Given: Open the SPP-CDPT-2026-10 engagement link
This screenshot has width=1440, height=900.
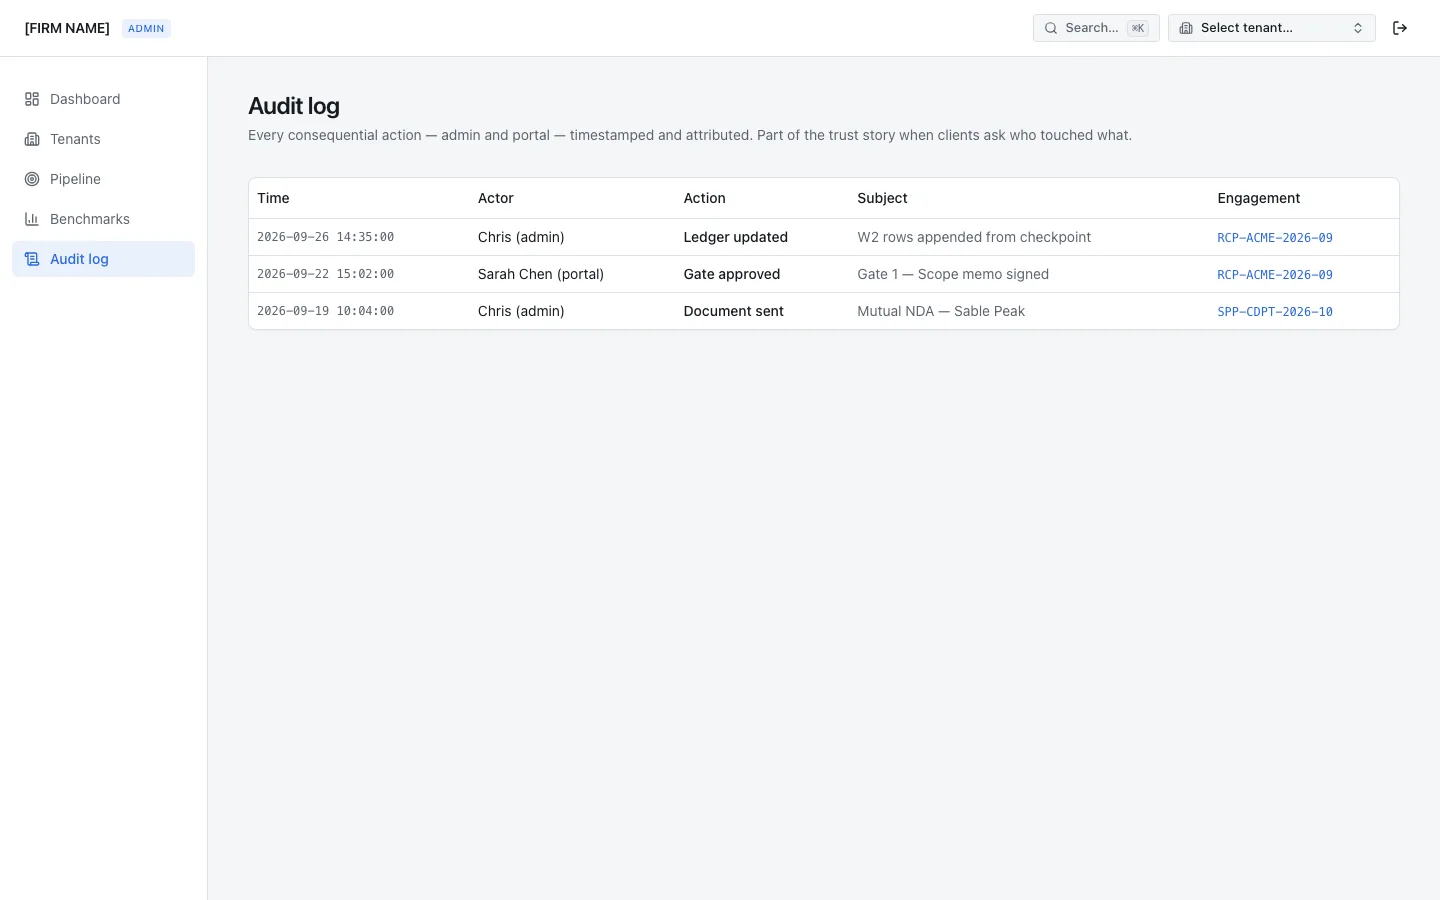Looking at the screenshot, I should coord(1275,312).
